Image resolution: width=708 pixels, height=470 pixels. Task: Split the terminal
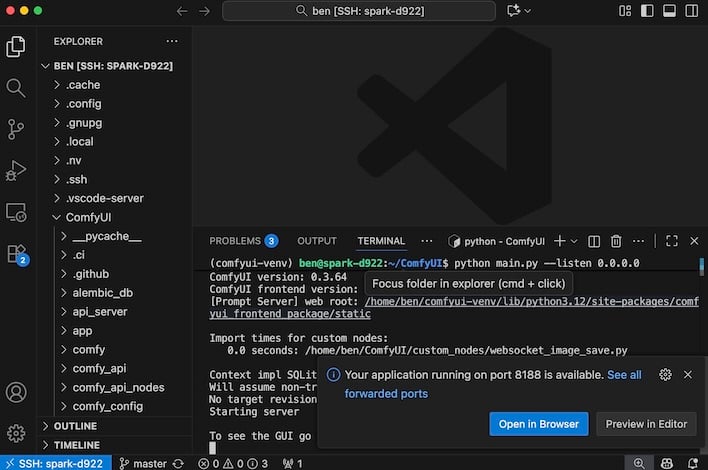[x=594, y=242]
